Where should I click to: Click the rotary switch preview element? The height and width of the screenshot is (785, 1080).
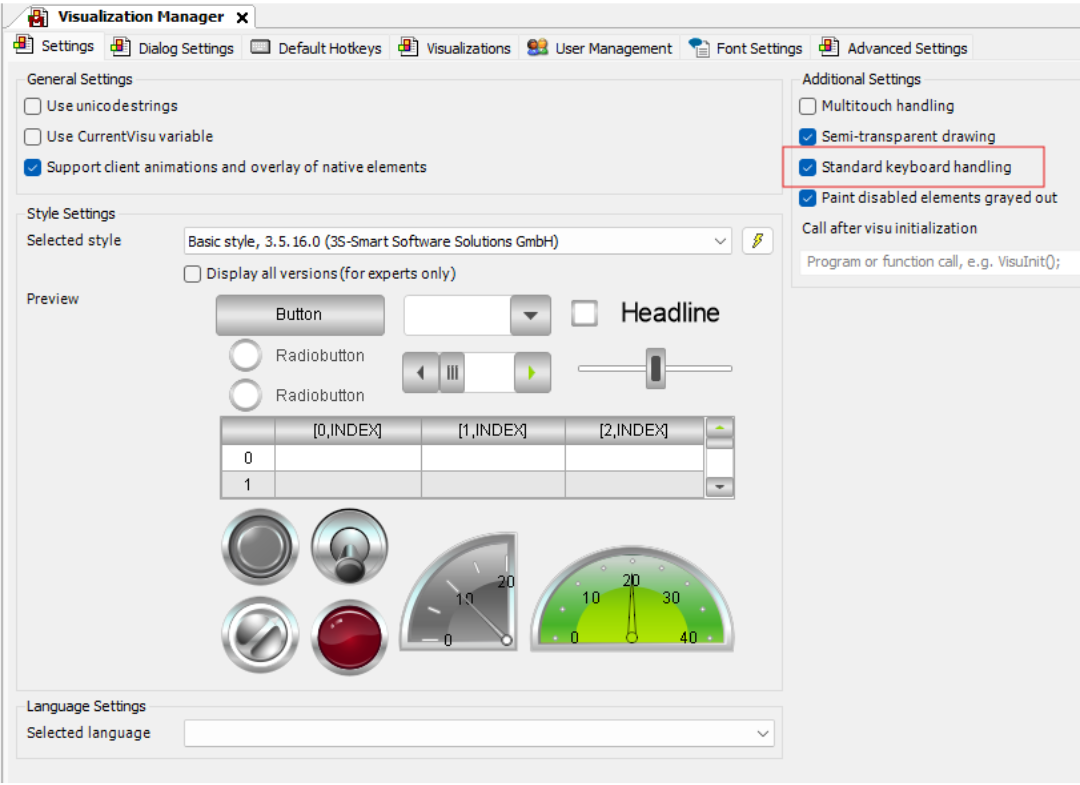point(262,637)
